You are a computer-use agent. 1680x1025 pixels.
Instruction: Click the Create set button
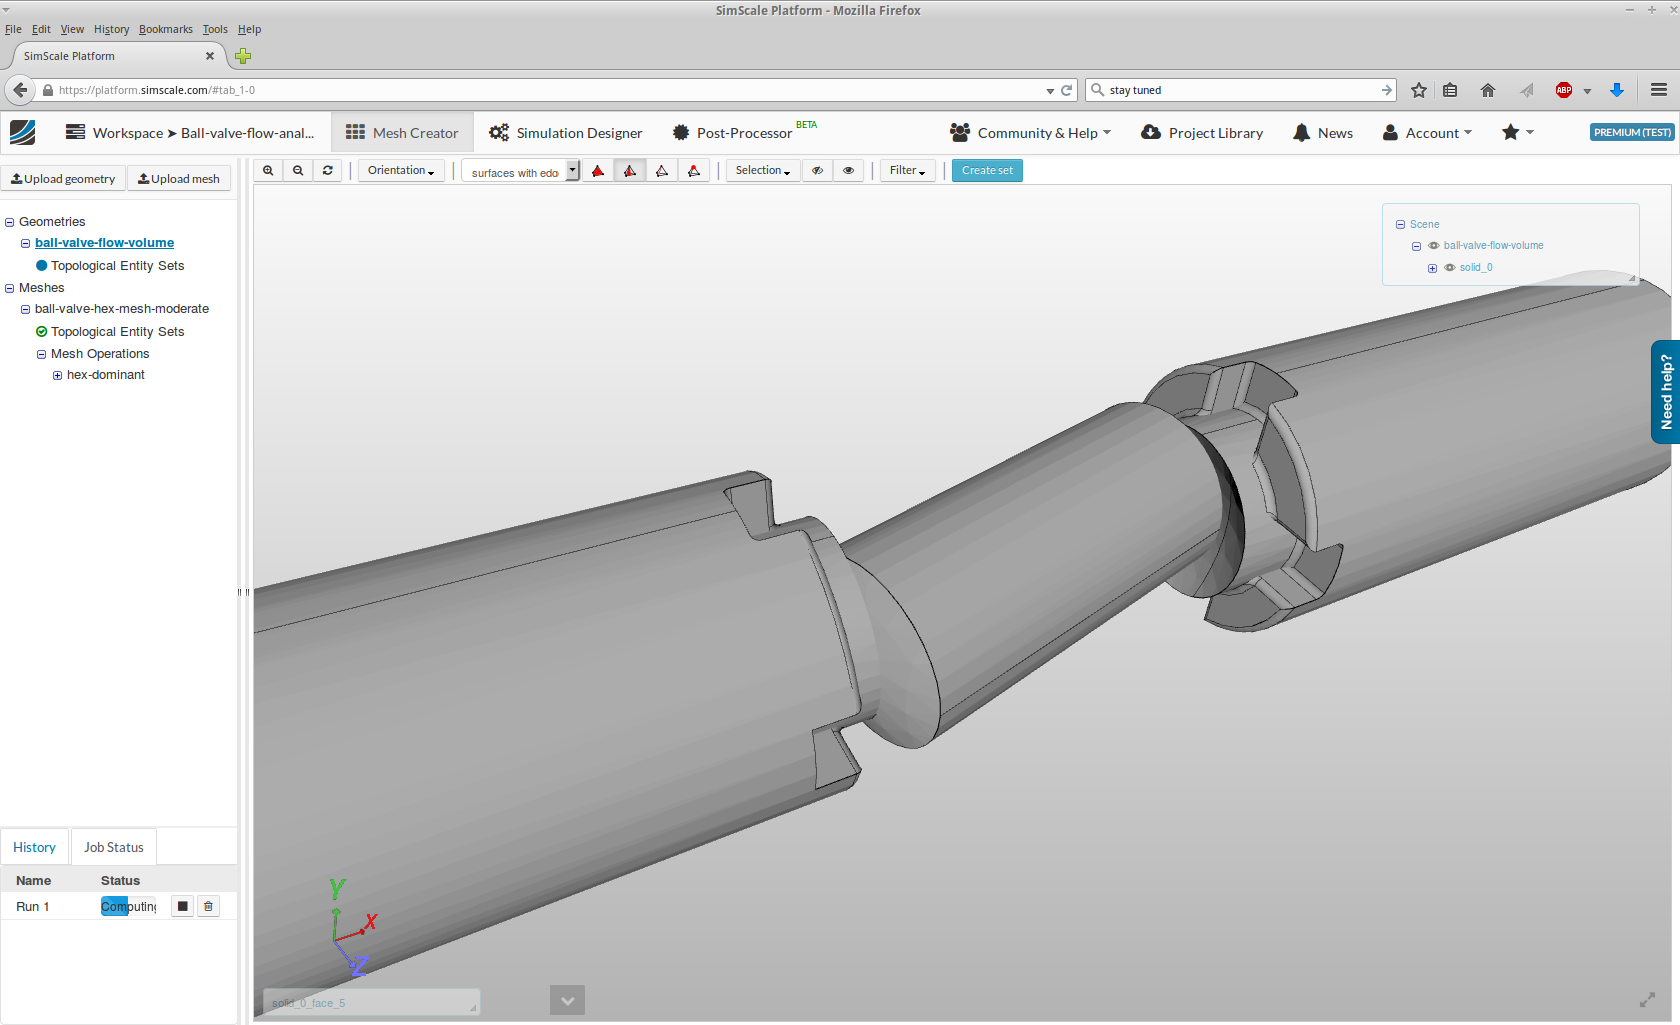tap(987, 170)
